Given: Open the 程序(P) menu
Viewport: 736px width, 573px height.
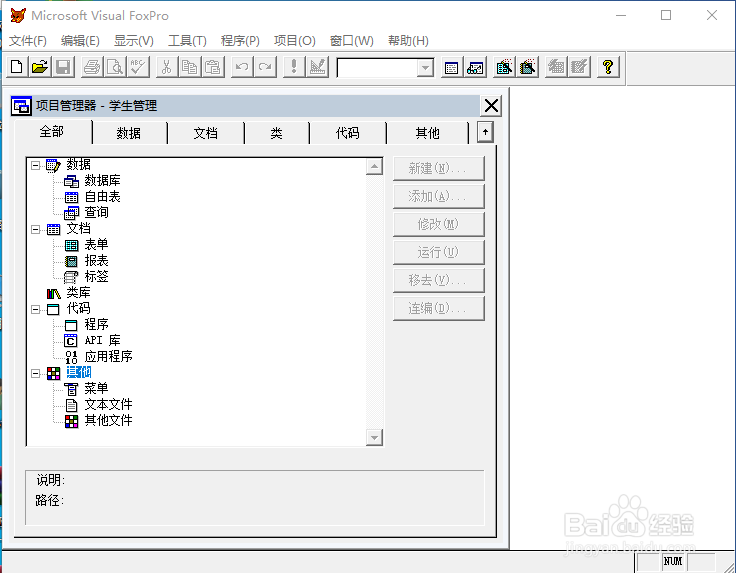Looking at the screenshot, I should point(240,41).
